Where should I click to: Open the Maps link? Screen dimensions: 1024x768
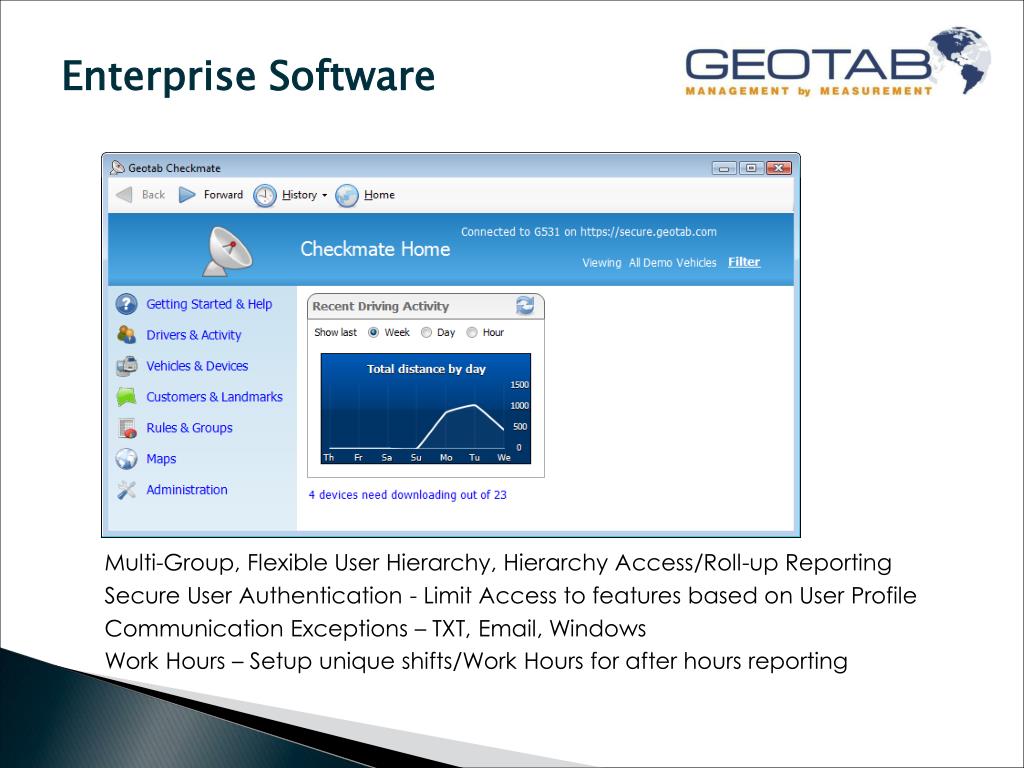pyautogui.click(x=161, y=458)
